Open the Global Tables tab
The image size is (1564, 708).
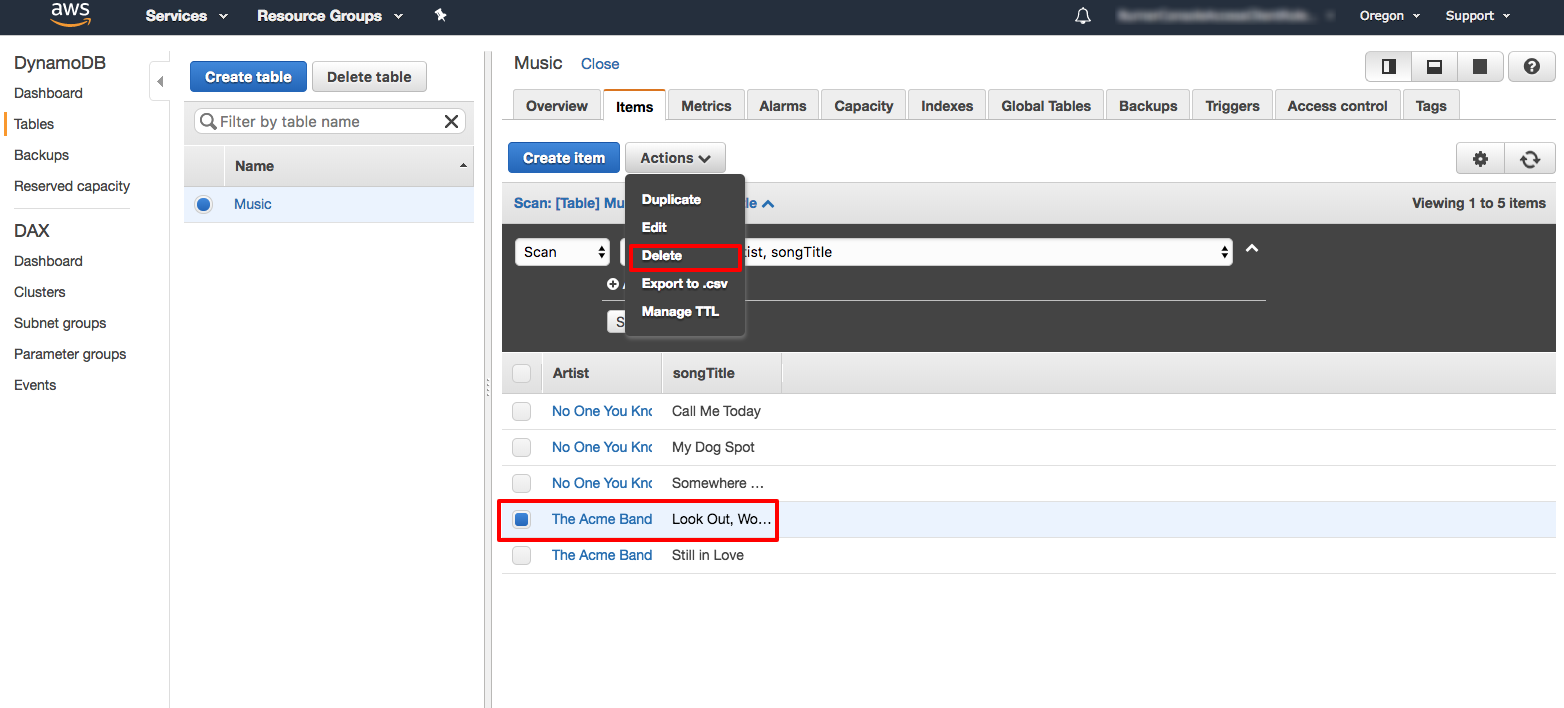pyautogui.click(x=1047, y=106)
